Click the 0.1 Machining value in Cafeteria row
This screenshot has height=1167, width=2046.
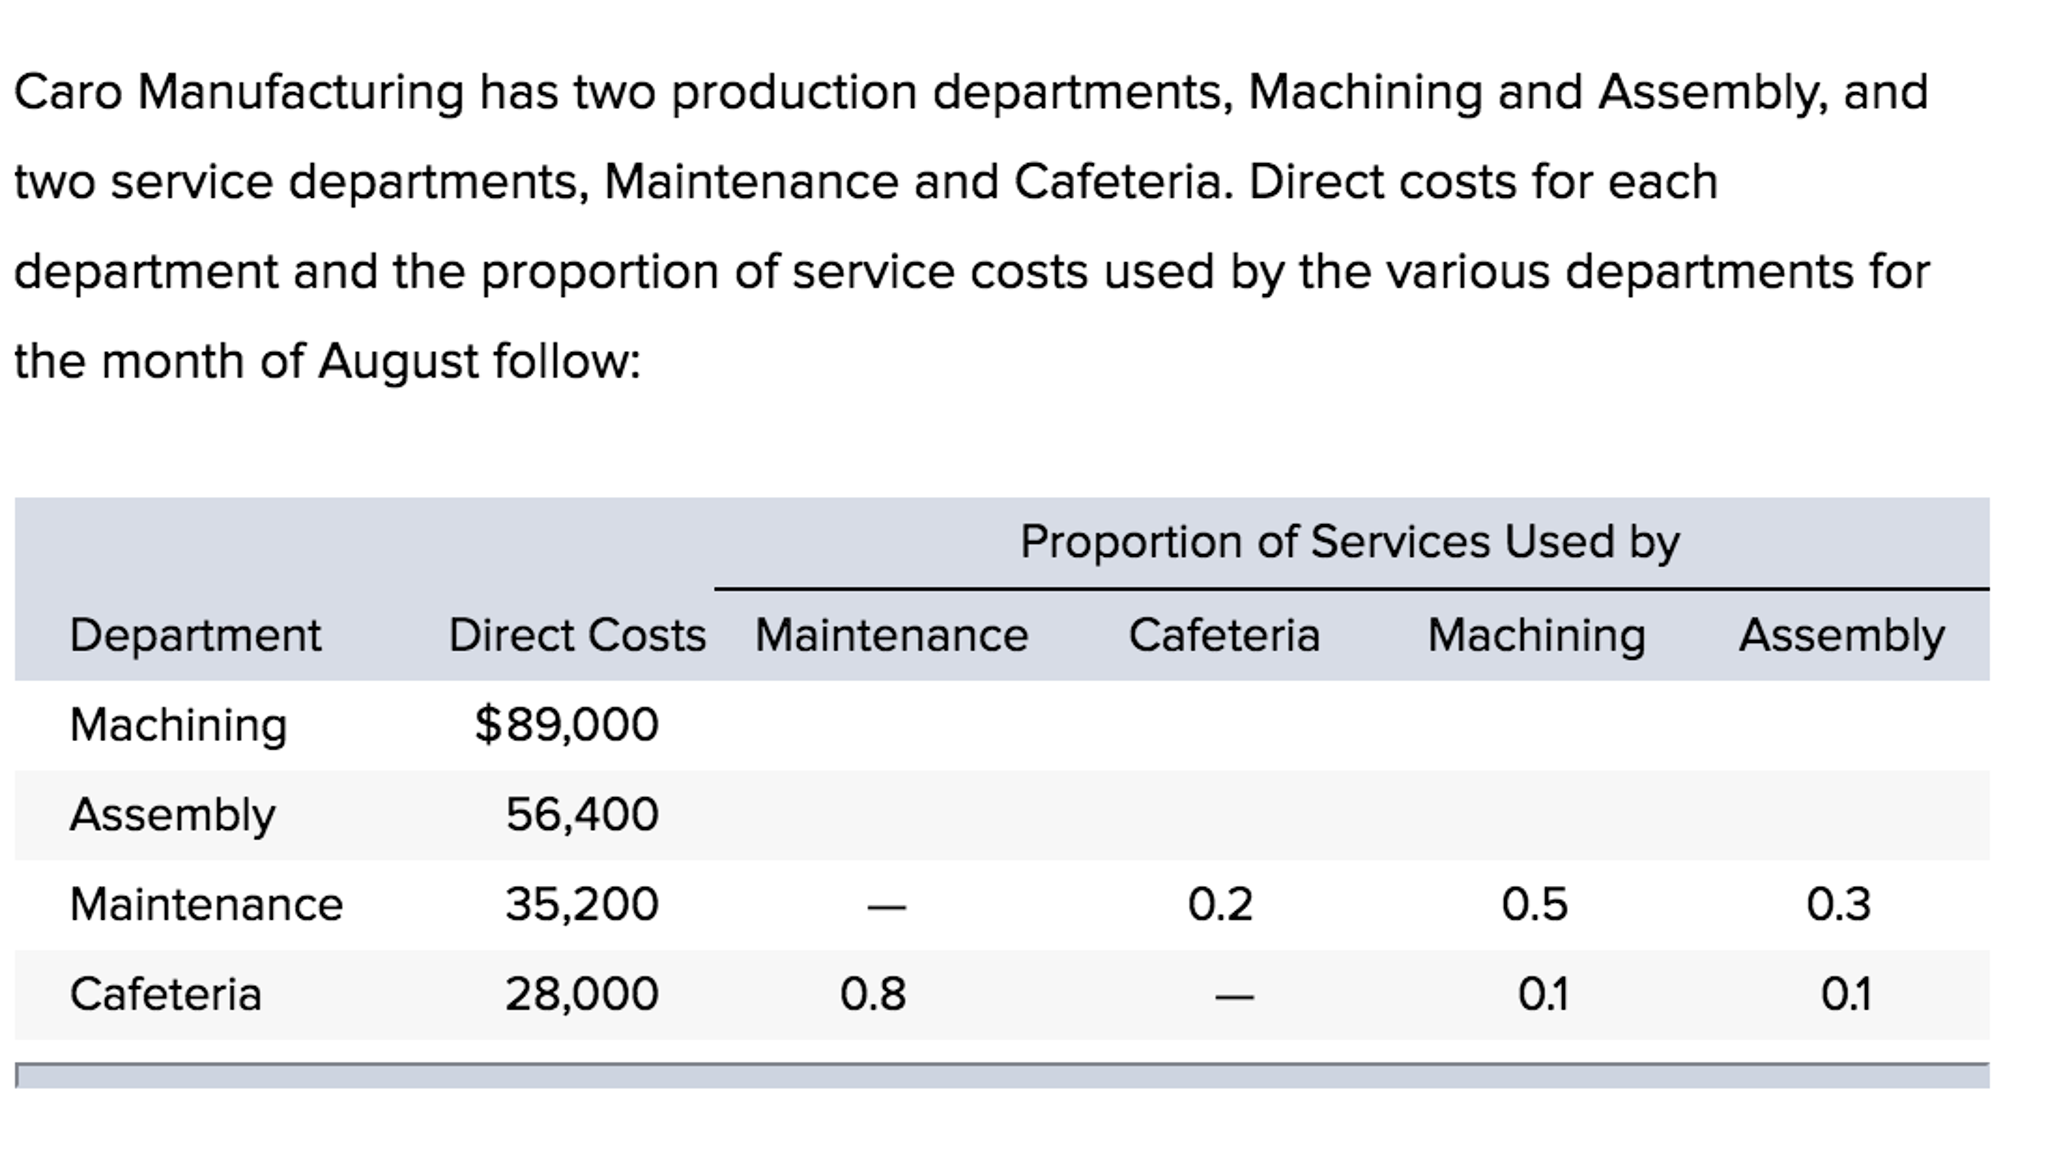point(1543,995)
